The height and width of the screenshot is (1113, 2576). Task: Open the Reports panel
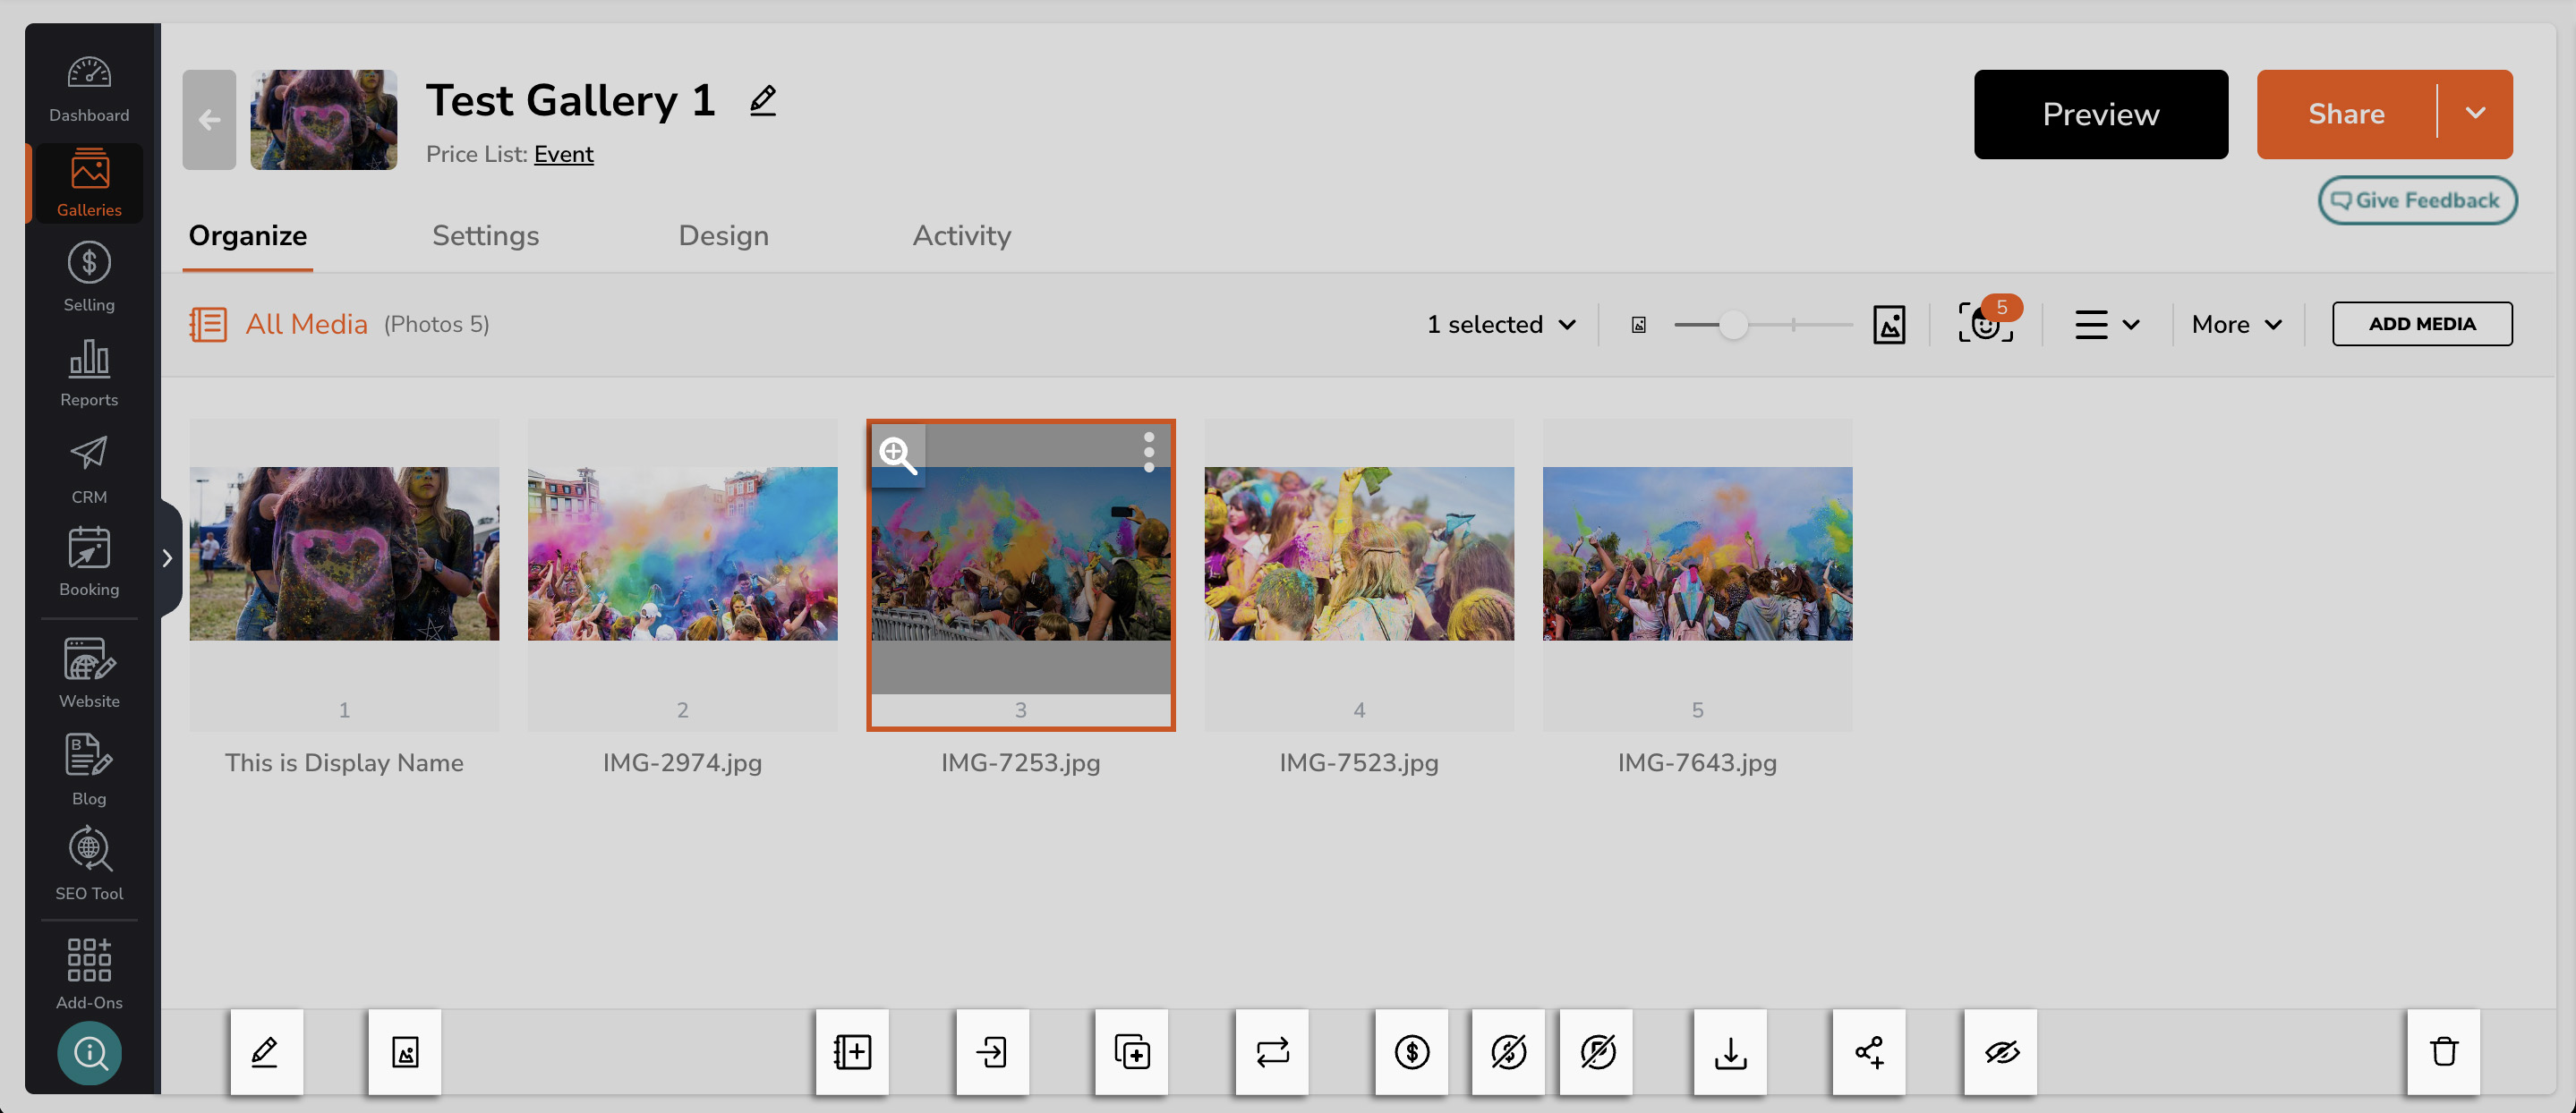[89, 372]
